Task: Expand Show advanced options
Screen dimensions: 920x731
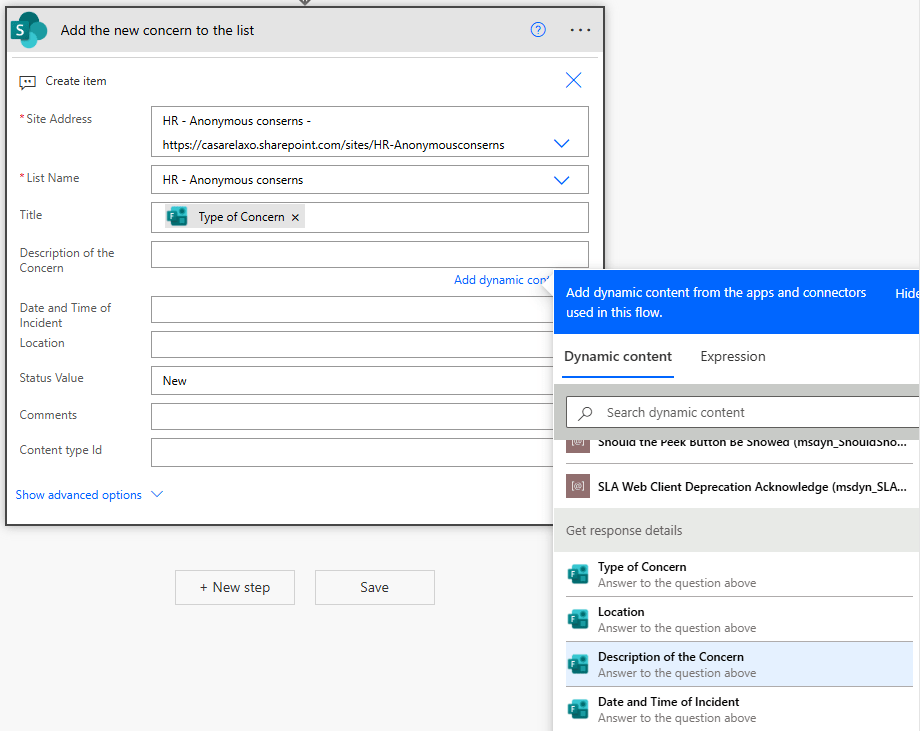Action: click(89, 495)
